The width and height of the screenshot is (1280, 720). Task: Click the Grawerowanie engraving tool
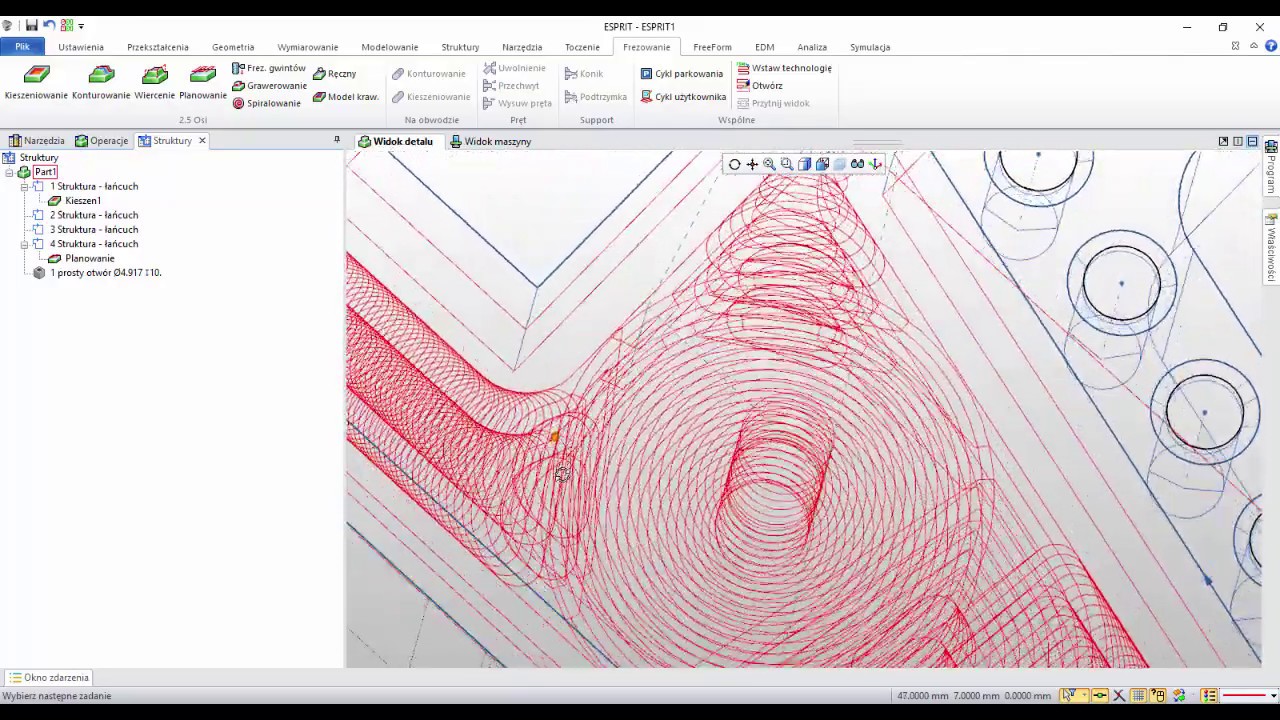pyautogui.click(x=269, y=86)
